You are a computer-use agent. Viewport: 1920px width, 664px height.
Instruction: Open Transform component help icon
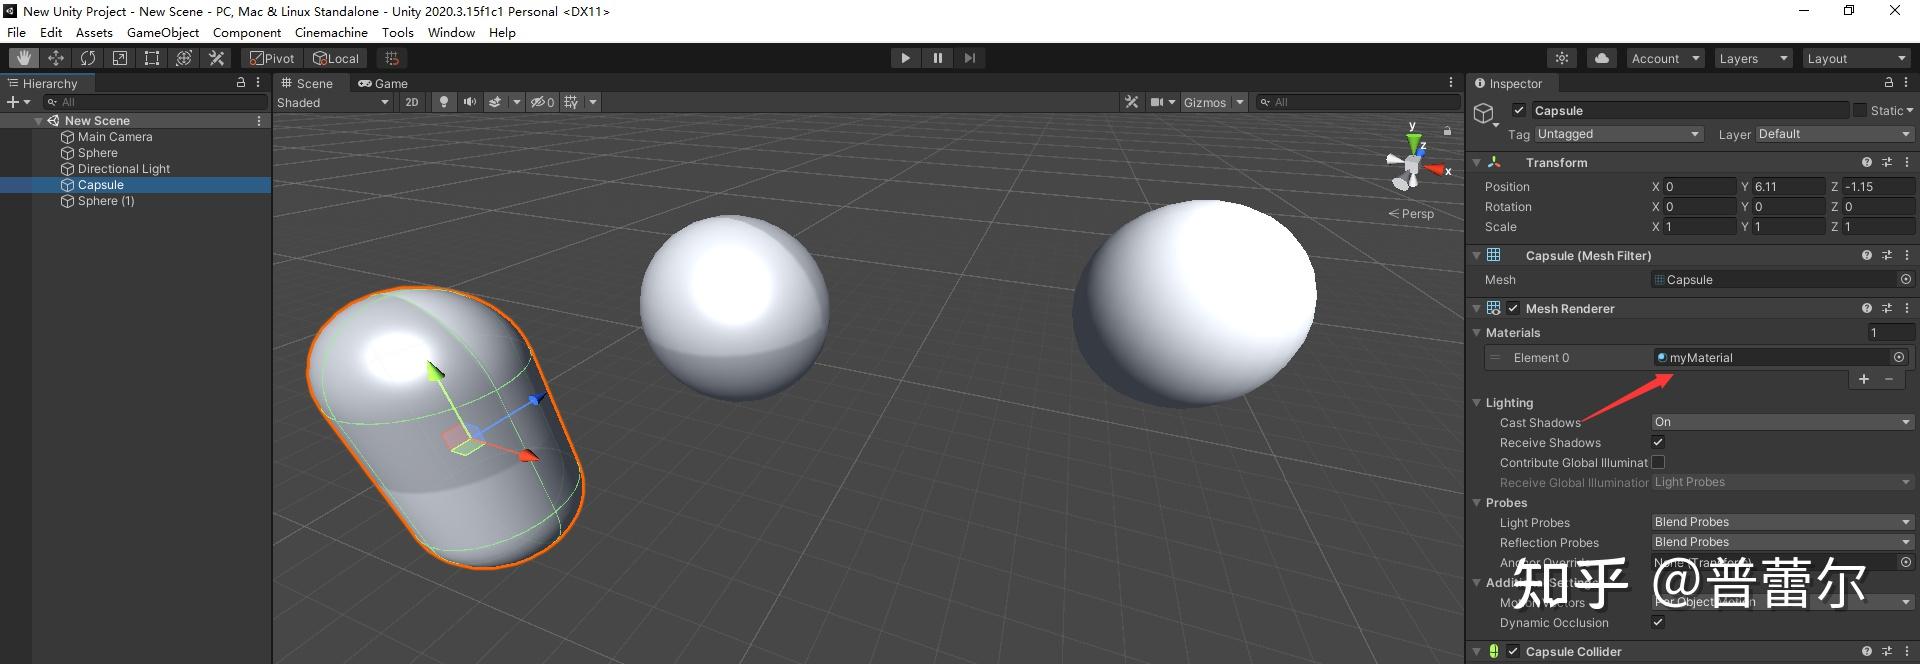tap(1866, 162)
